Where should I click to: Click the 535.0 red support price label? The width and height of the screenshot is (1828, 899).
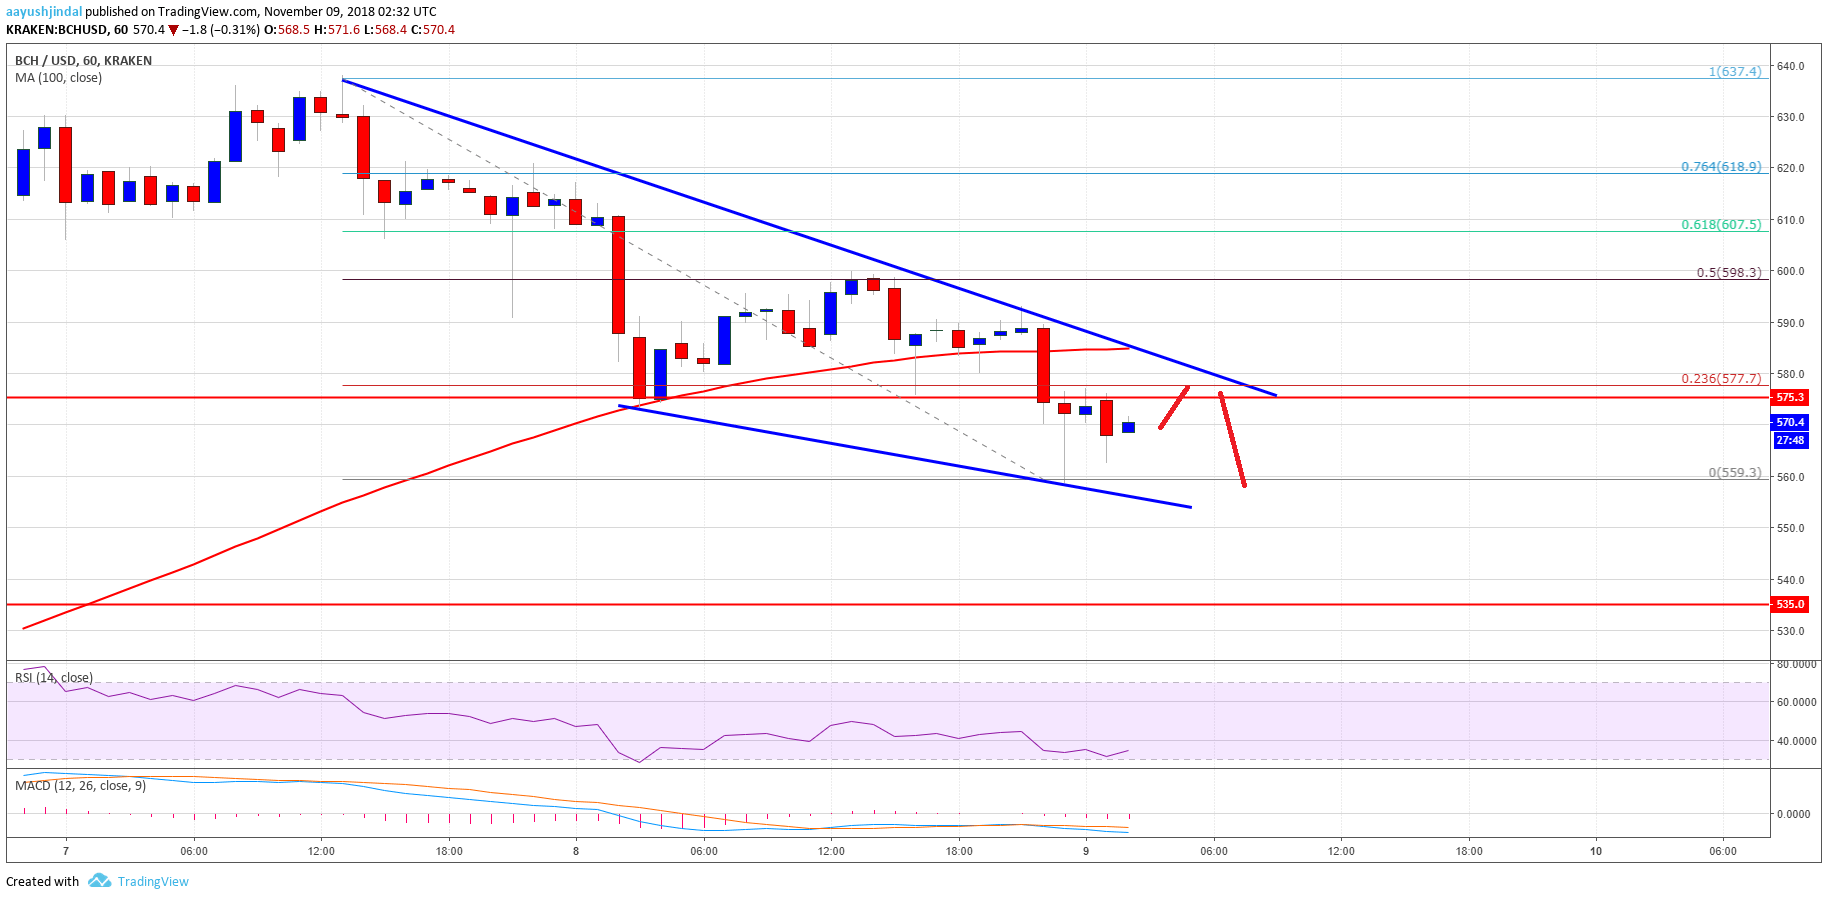[x=1789, y=605]
